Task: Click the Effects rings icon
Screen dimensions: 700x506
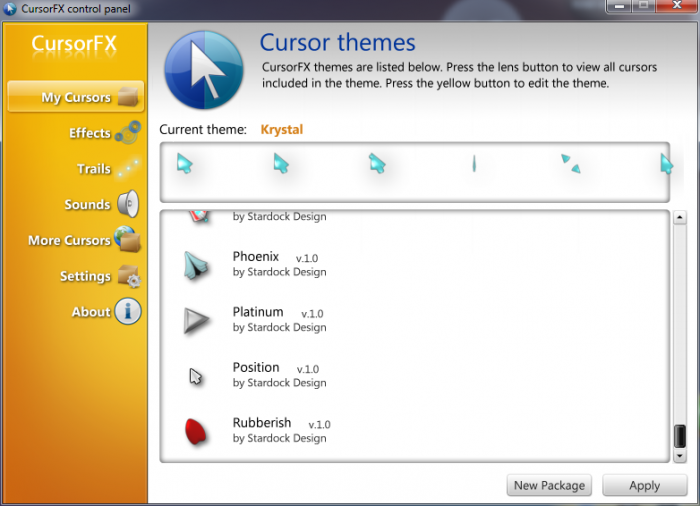Action: [128, 133]
